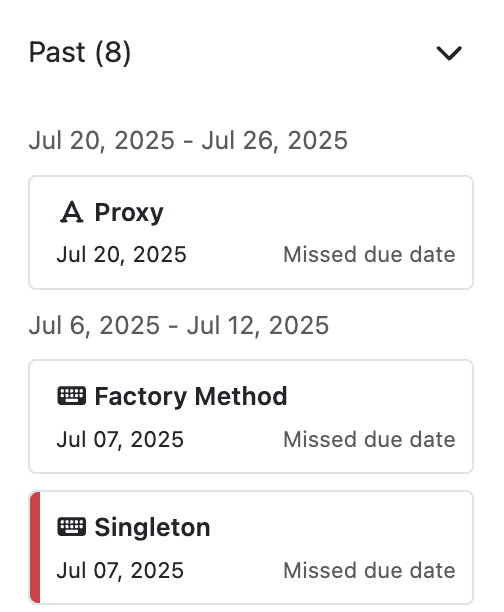Click the Singleton Jul 07, 2025 date
The width and height of the screenshot is (504, 612).
coord(120,571)
